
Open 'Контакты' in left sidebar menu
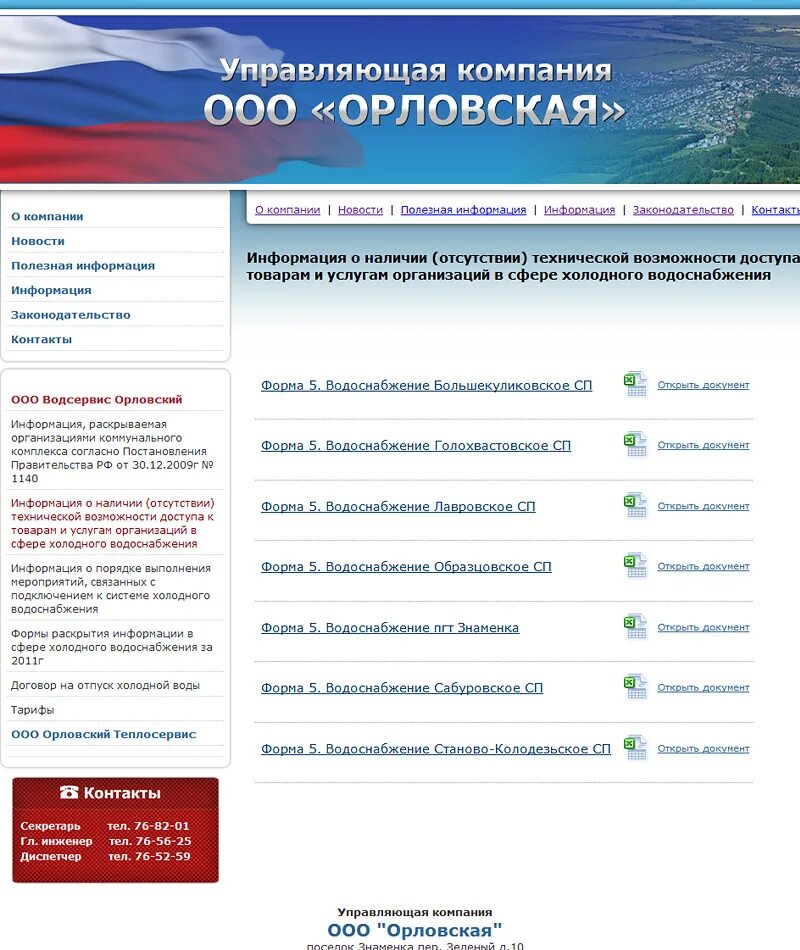pyautogui.click(x=41, y=339)
